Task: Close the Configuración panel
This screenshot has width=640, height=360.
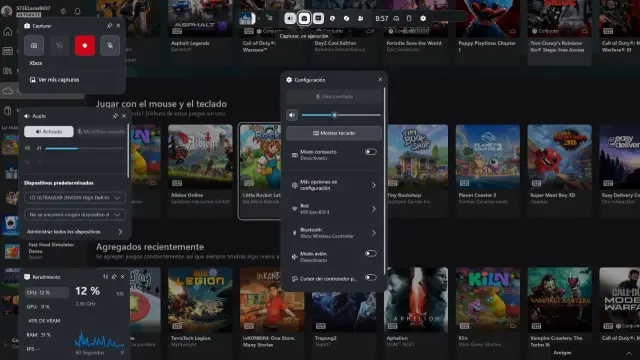Action: point(380,80)
